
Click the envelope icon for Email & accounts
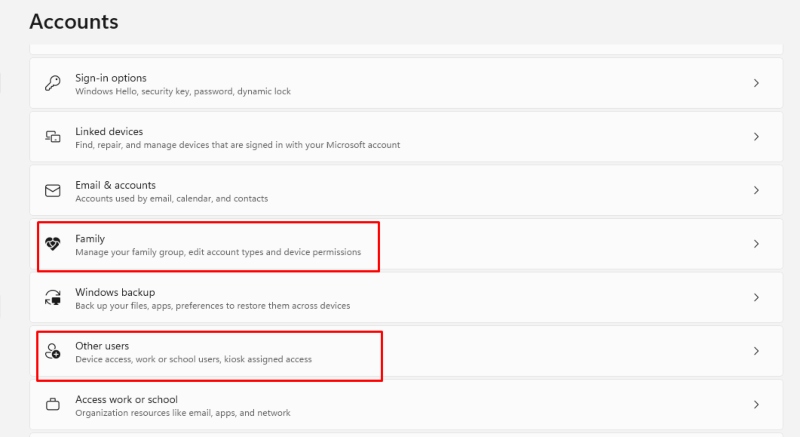pyautogui.click(x=53, y=190)
